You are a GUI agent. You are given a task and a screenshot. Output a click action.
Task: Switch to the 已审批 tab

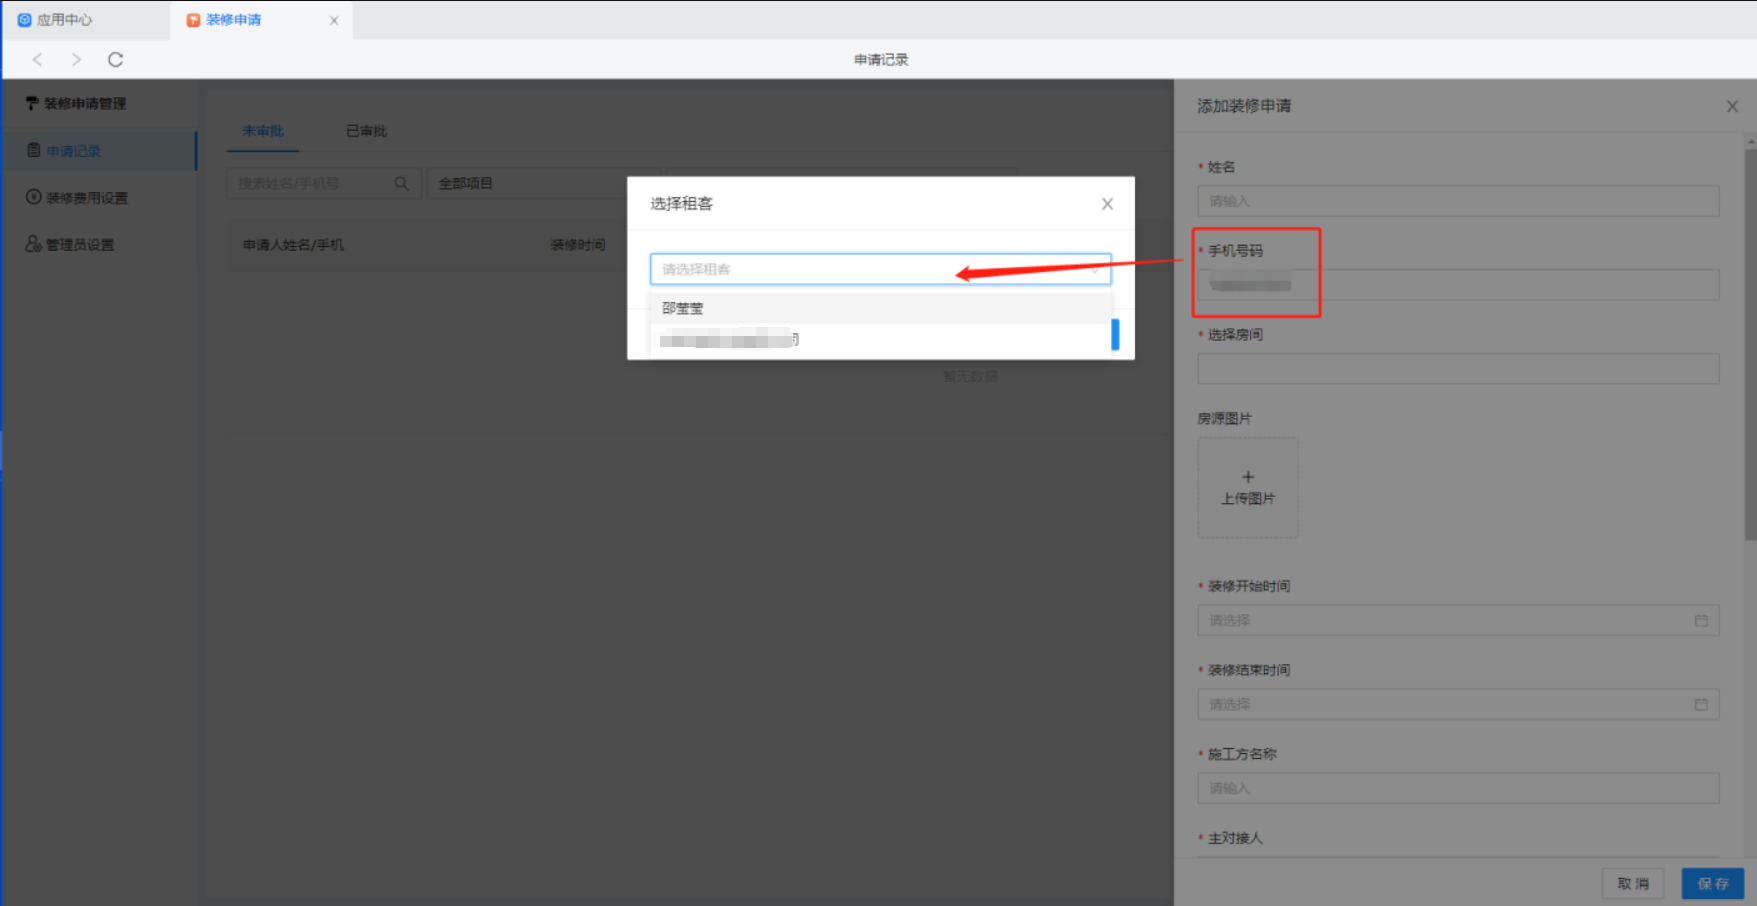(366, 131)
